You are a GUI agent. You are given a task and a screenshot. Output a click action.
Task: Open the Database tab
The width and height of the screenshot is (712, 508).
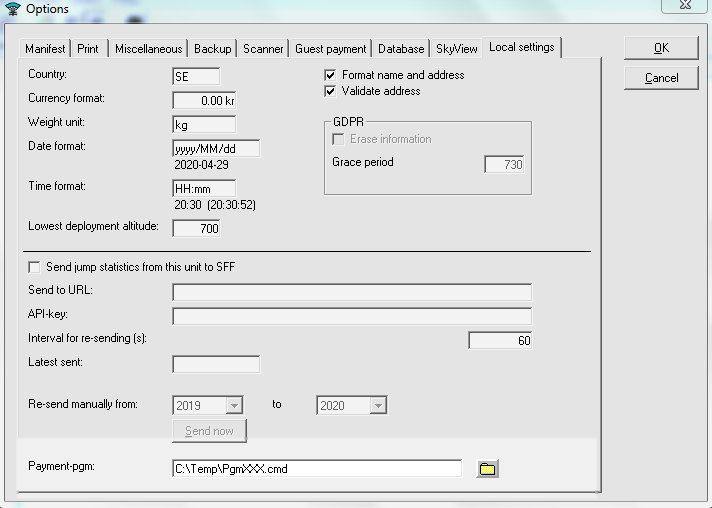401,48
